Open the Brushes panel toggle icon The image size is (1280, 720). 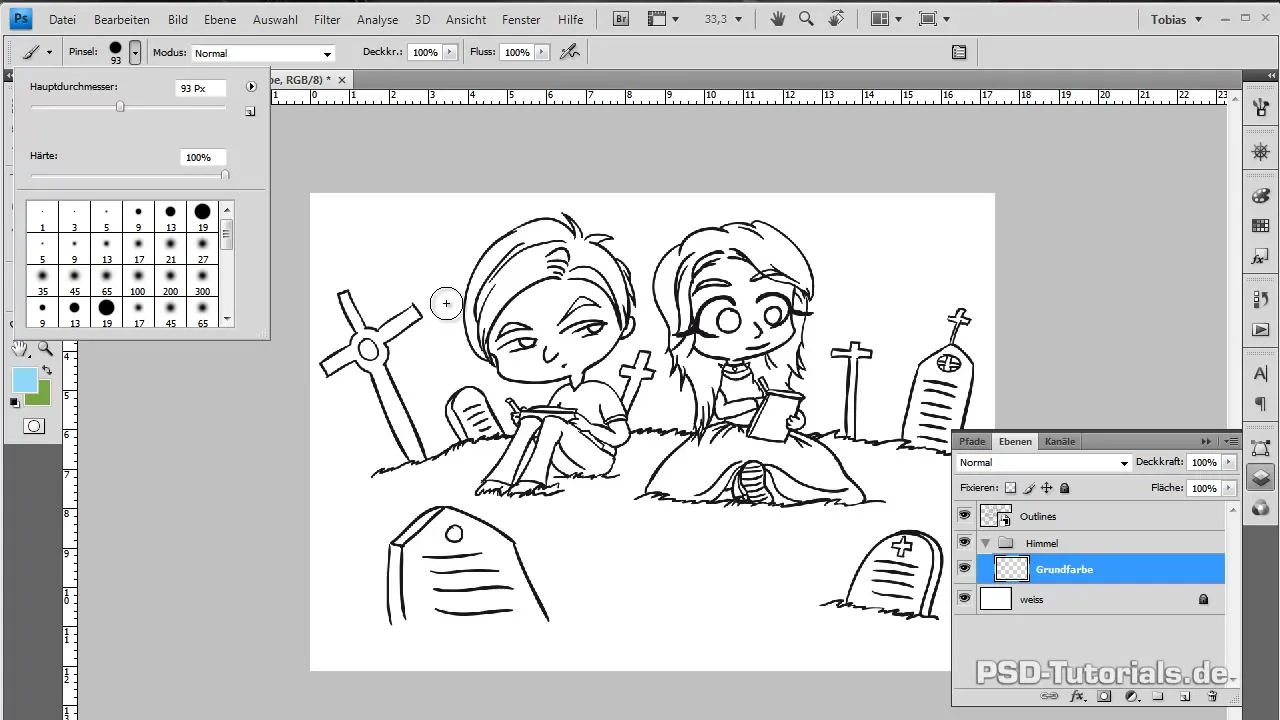click(959, 52)
